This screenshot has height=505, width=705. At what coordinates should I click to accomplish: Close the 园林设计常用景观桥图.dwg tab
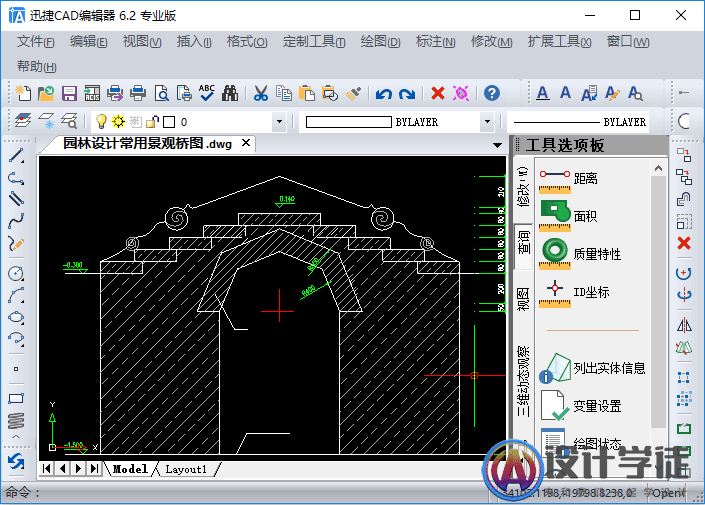(246, 143)
